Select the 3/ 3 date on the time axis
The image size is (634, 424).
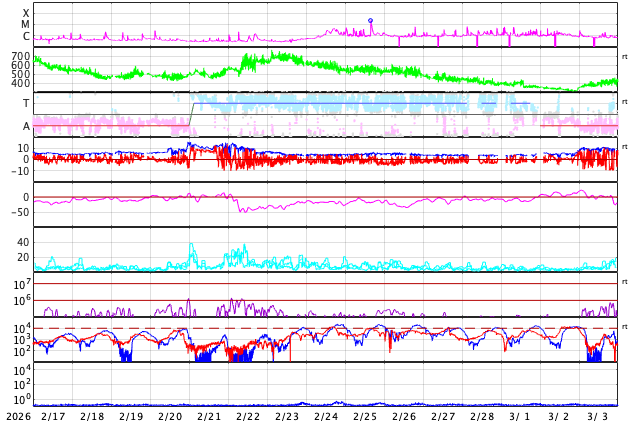click(598, 416)
